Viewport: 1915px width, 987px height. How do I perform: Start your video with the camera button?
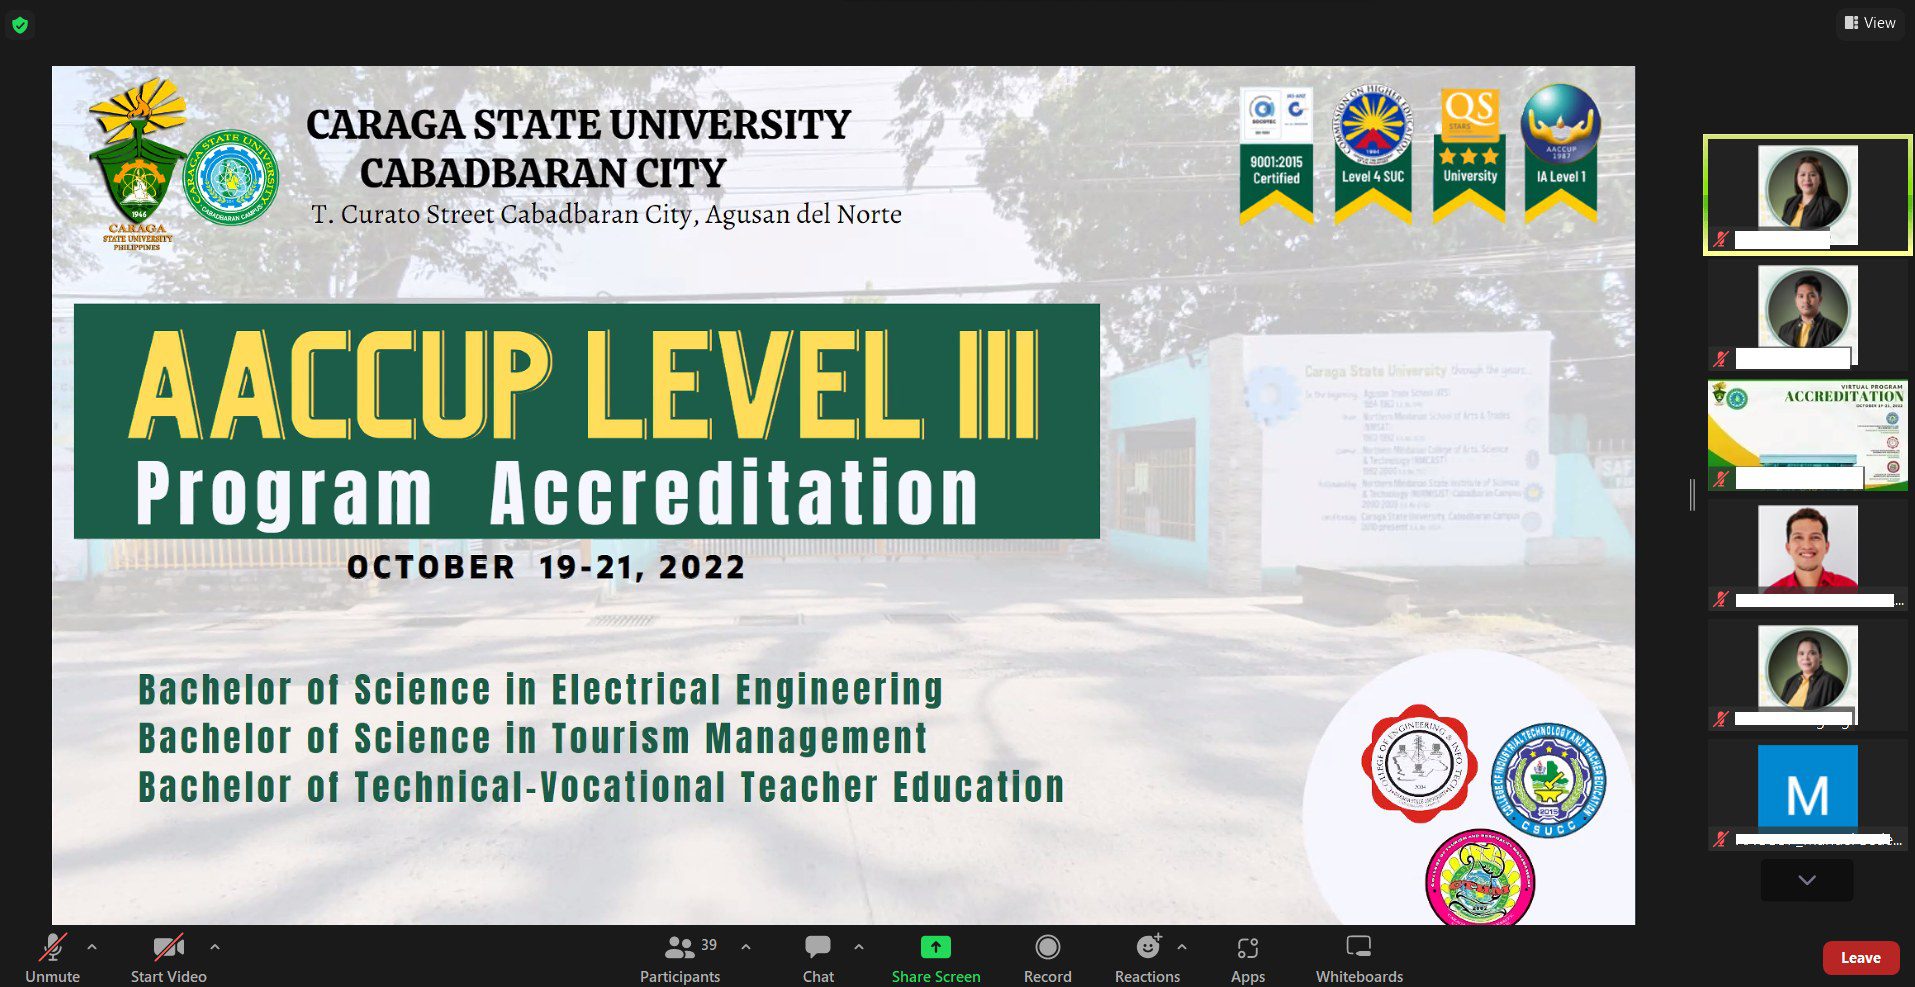167,946
